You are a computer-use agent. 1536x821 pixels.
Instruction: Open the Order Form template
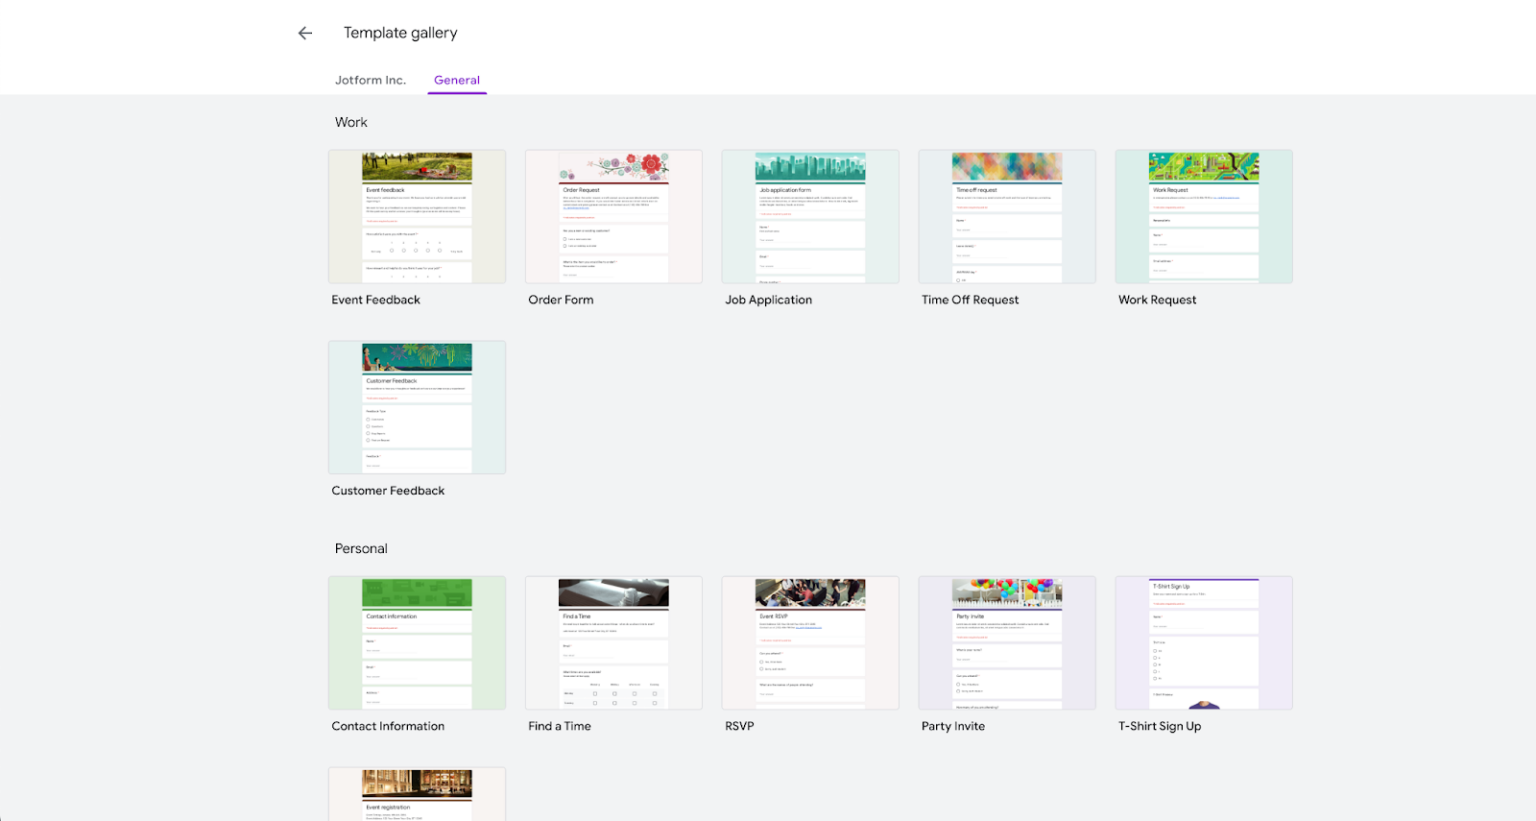[x=613, y=216]
